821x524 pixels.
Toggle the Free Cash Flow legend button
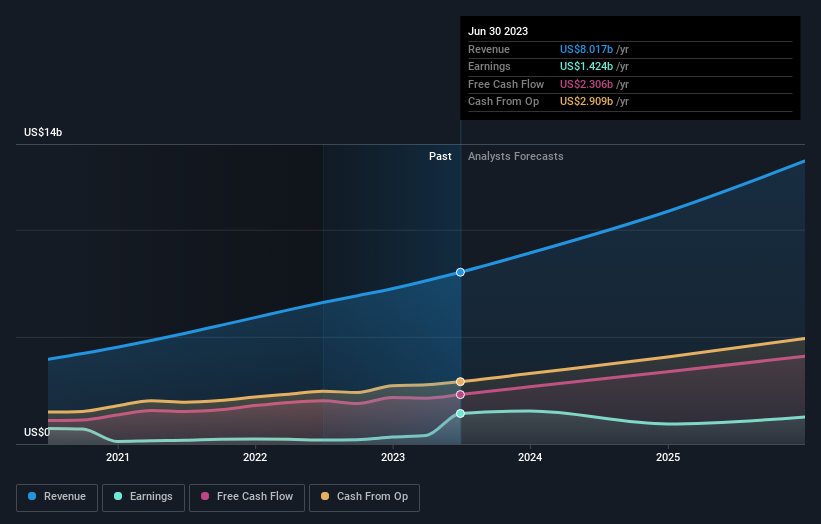pyautogui.click(x=247, y=497)
